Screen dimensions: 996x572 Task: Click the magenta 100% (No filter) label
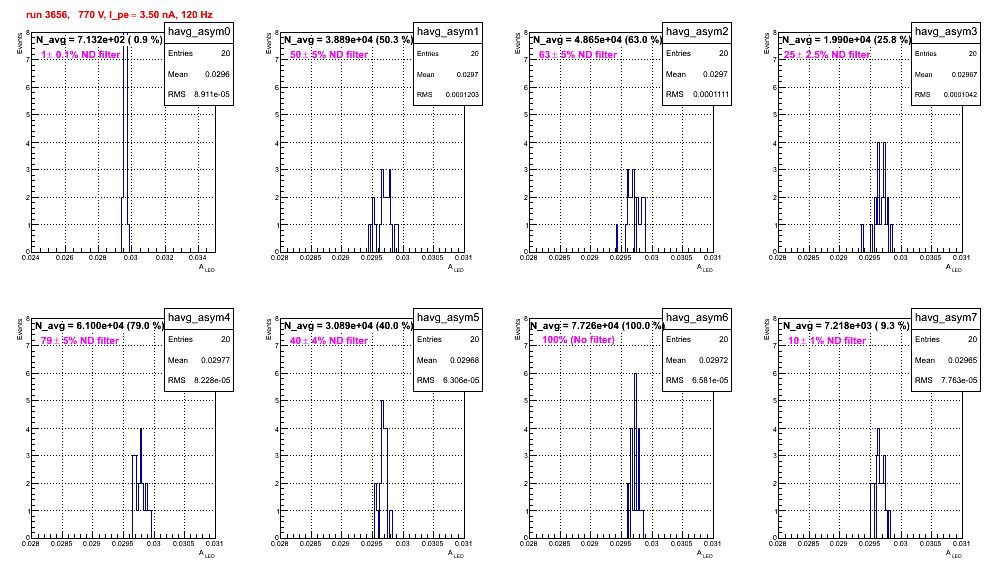pos(579,340)
